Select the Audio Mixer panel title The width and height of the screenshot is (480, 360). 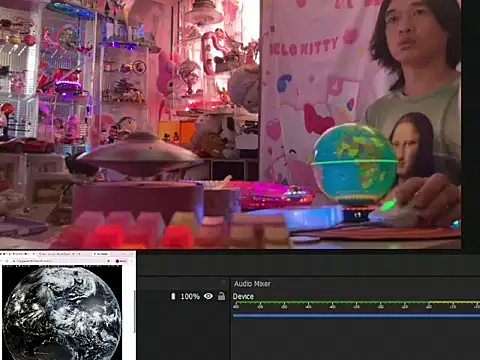click(x=252, y=284)
